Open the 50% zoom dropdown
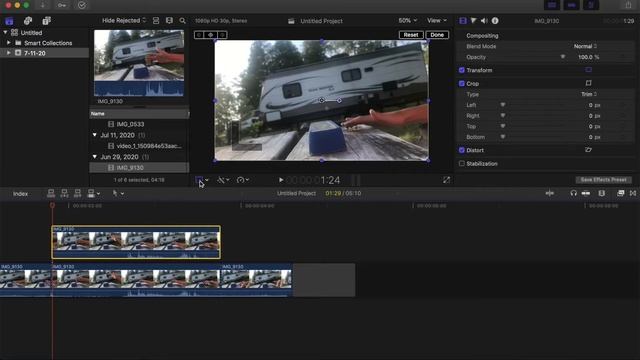The image size is (640, 360). click(408, 20)
